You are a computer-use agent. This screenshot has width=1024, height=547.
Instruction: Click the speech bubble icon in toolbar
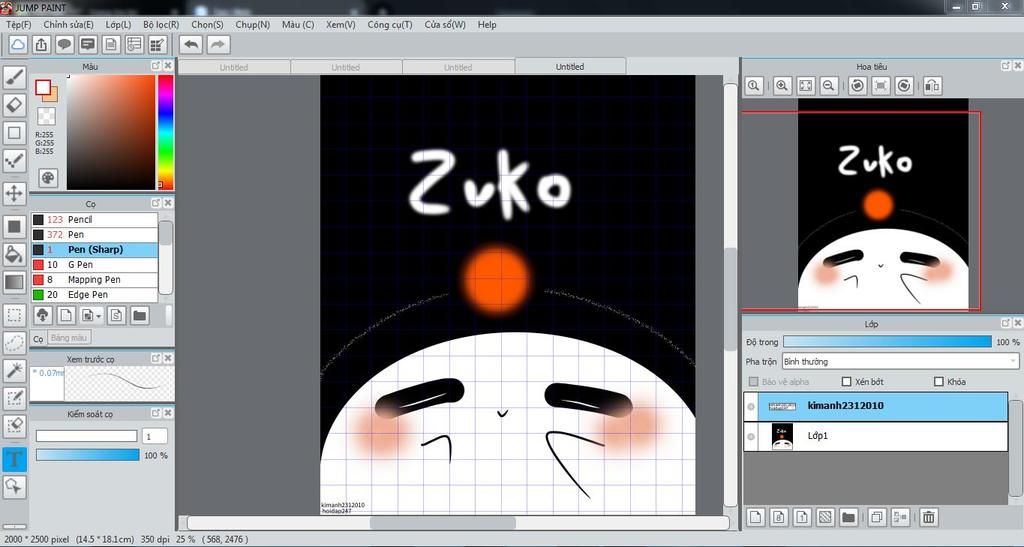[64, 44]
